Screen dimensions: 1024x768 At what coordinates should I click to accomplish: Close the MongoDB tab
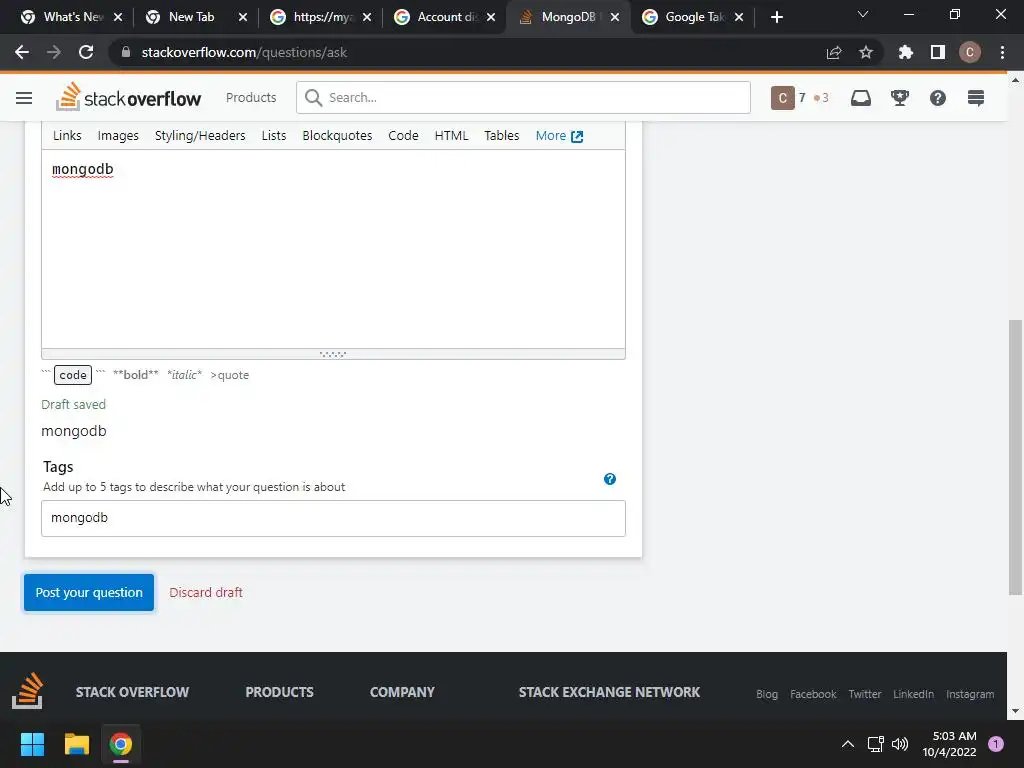click(615, 17)
